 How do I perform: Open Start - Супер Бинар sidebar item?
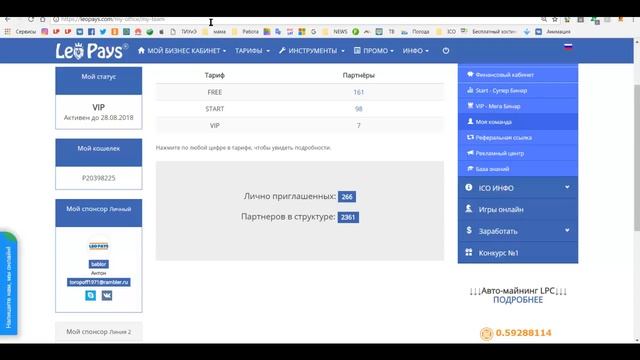(x=518, y=91)
